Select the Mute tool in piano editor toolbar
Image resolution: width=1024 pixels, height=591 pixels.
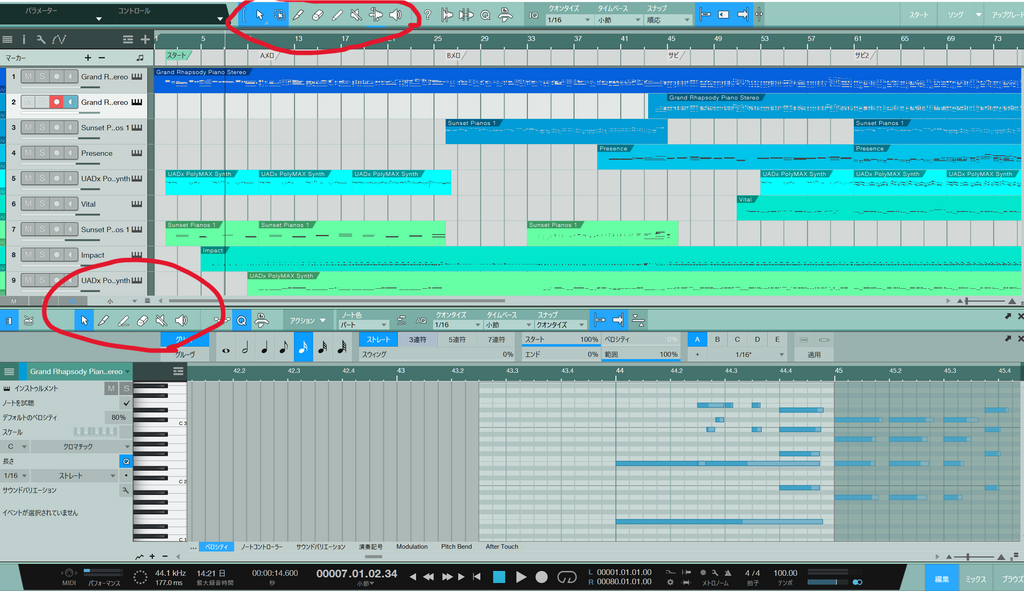coord(161,321)
